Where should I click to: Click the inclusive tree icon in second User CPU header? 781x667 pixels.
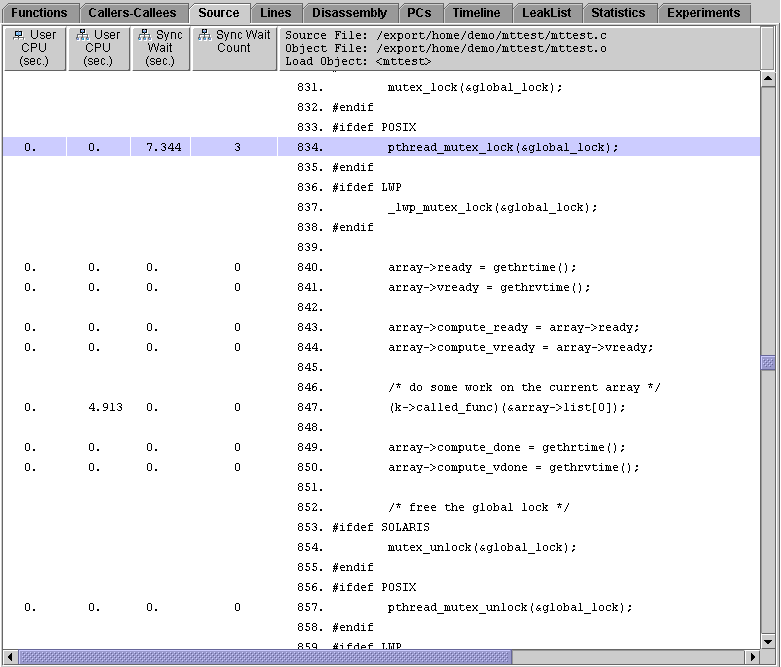pos(82,35)
